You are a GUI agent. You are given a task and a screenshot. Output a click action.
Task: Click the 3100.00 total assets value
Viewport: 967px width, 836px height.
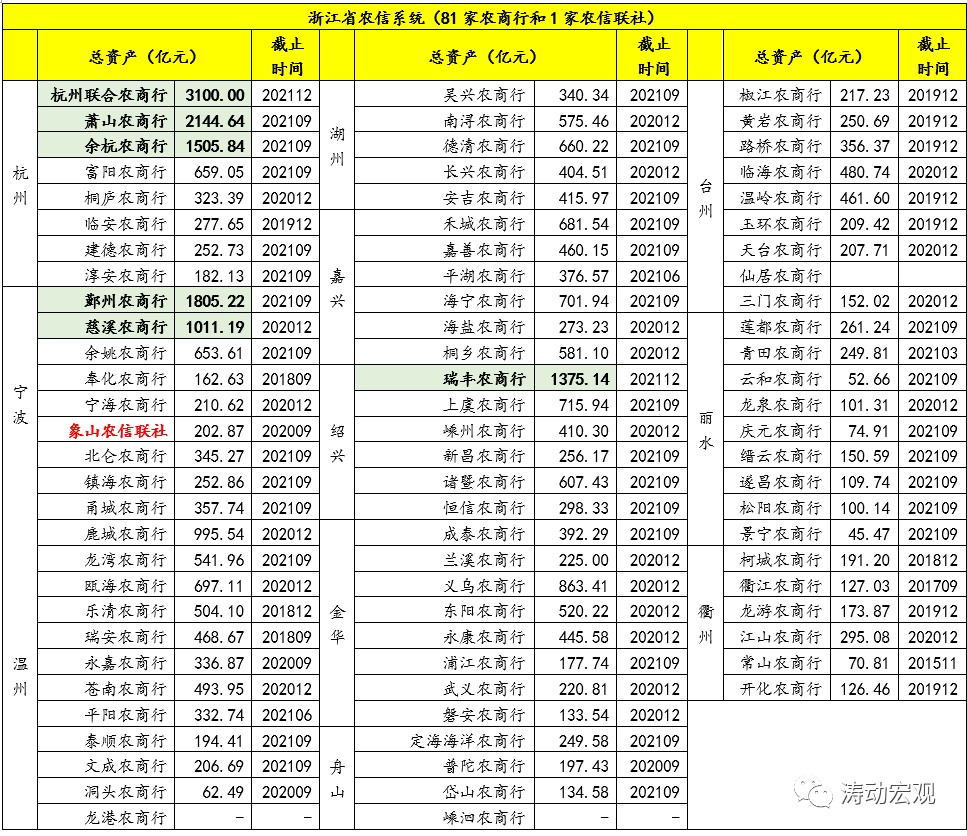(x=213, y=95)
